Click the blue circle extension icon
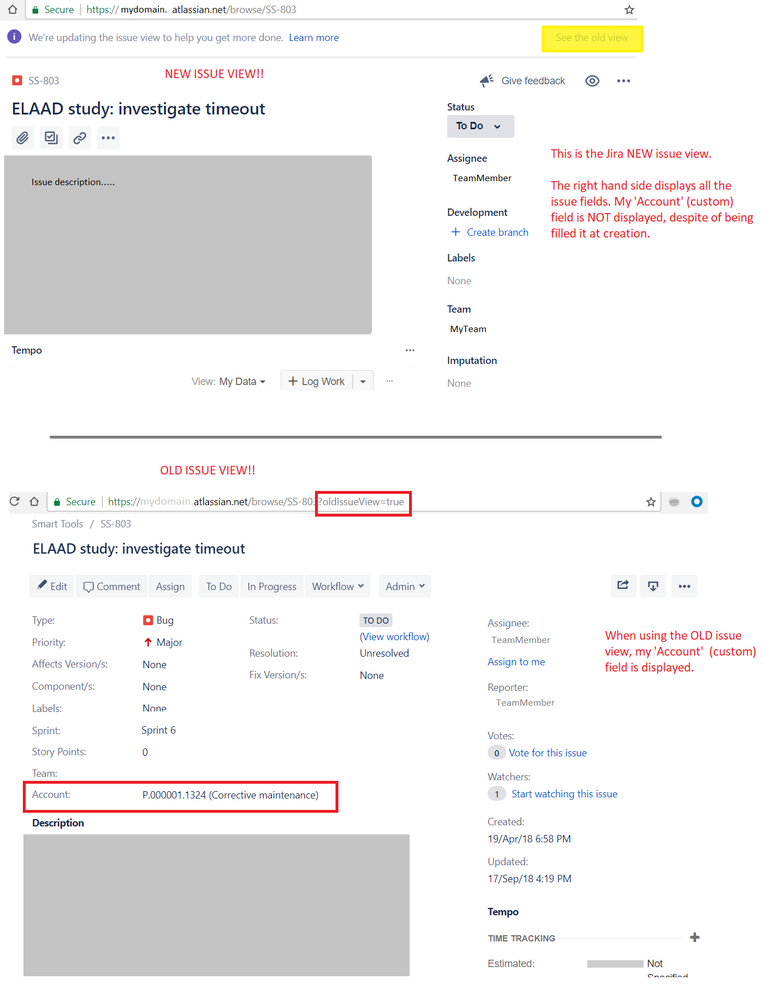777x999 pixels. pos(697,501)
